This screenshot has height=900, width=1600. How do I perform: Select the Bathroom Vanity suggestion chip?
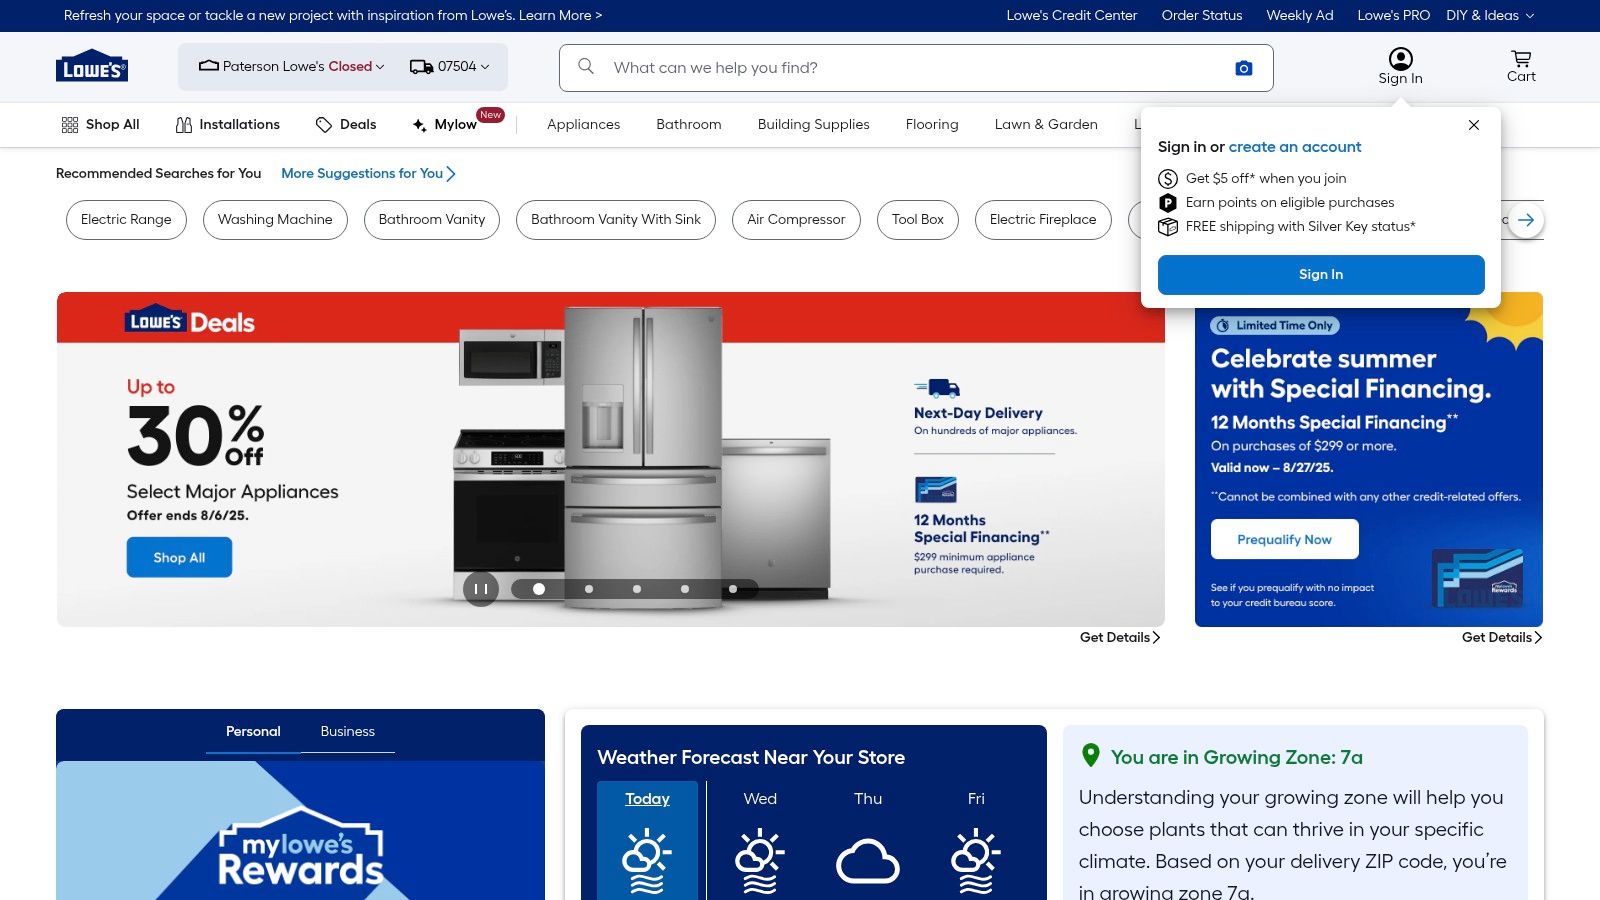click(x=432, y=220)
